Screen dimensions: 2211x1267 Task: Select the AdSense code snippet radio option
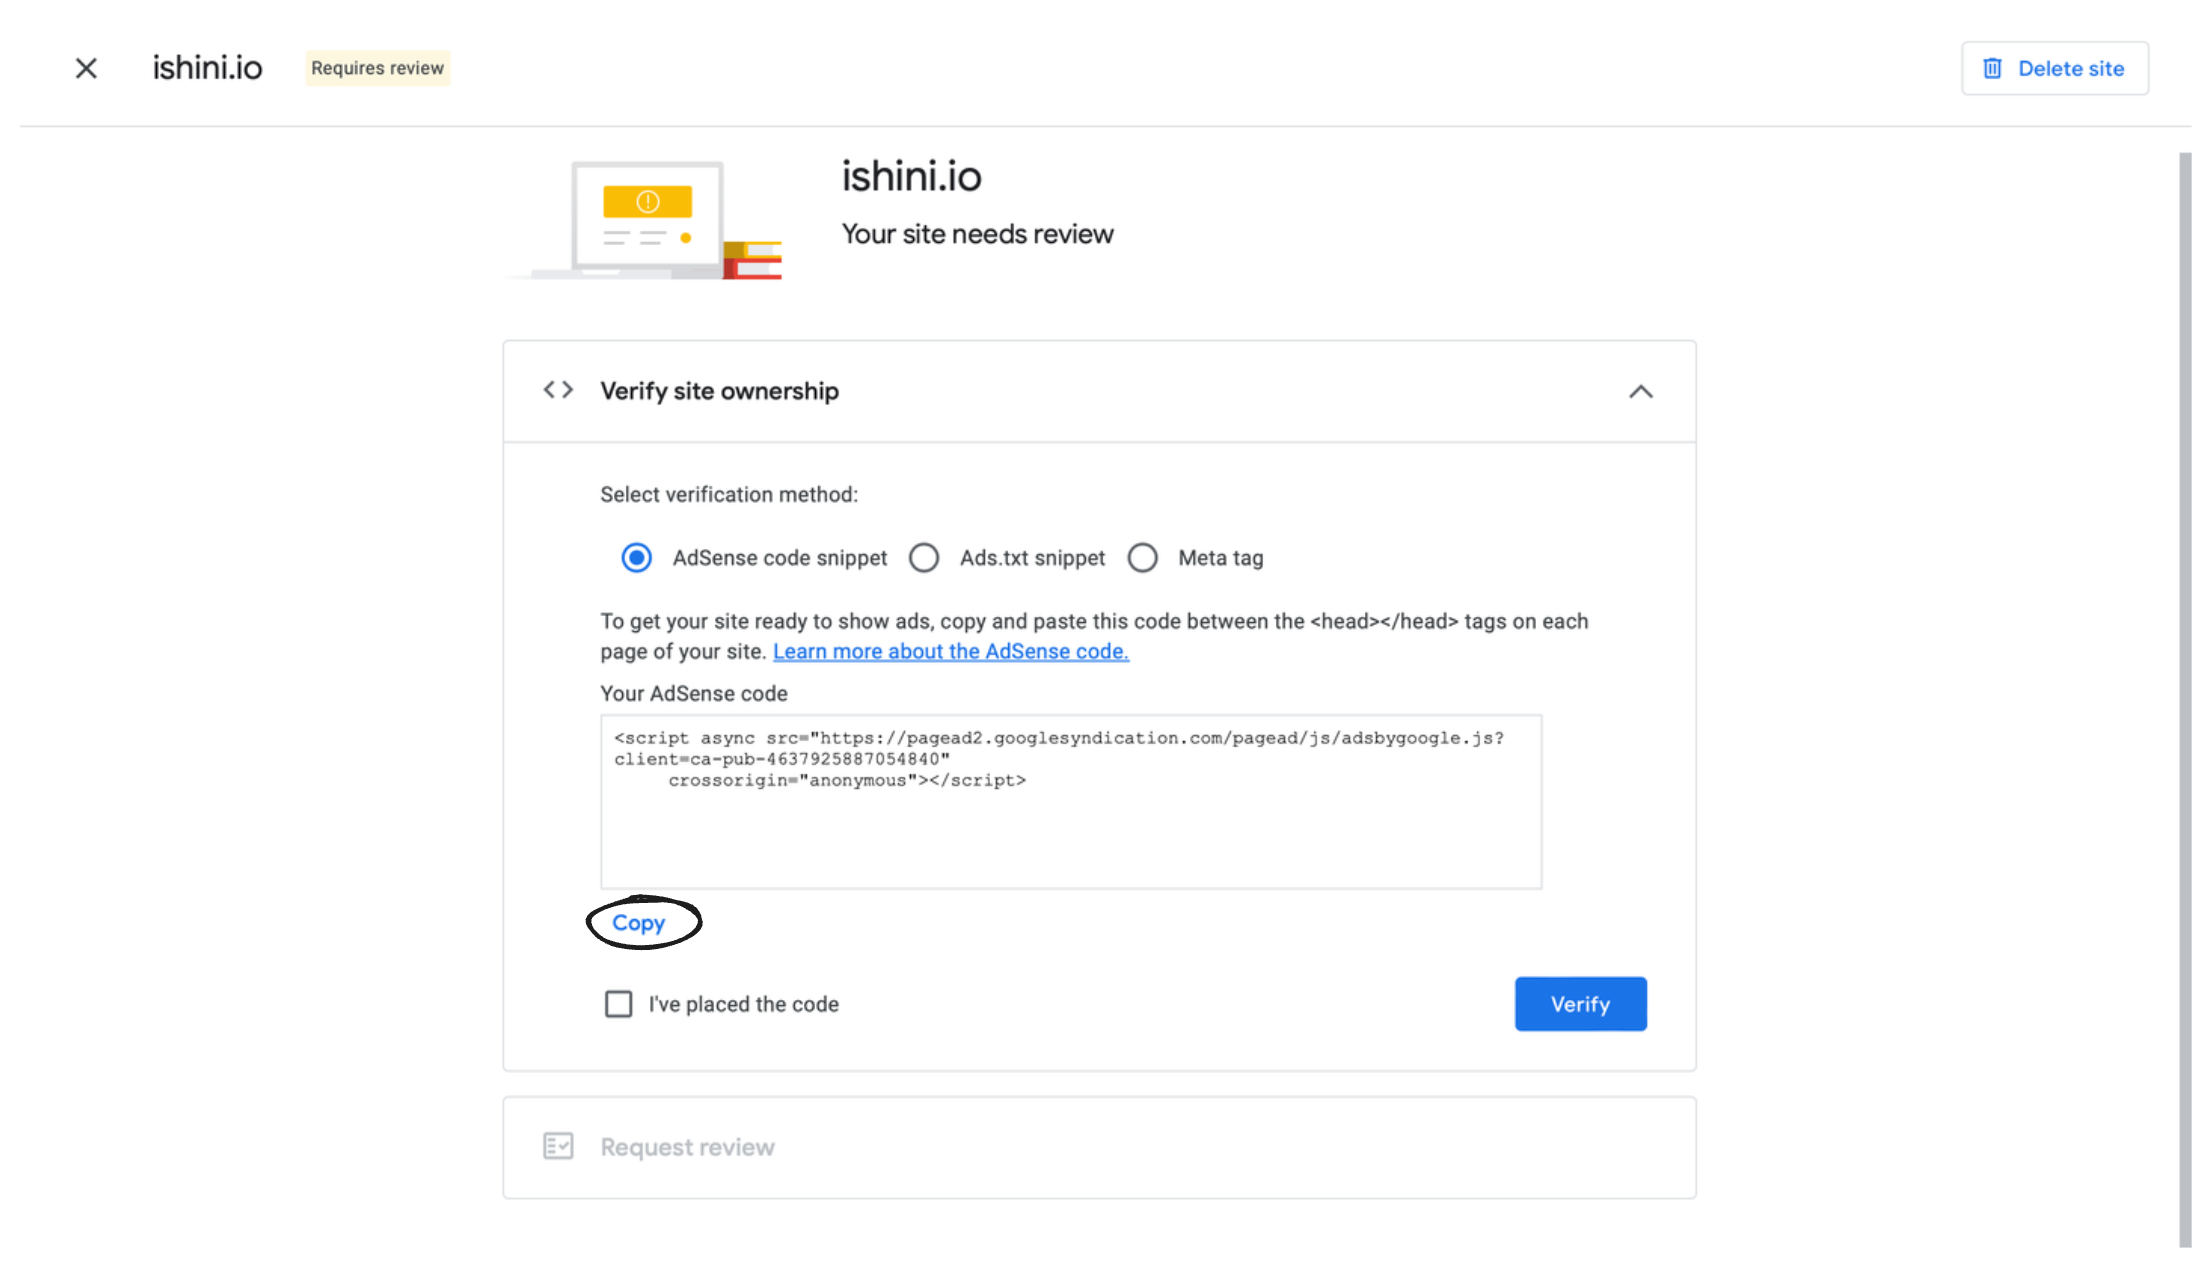(637, 557)
